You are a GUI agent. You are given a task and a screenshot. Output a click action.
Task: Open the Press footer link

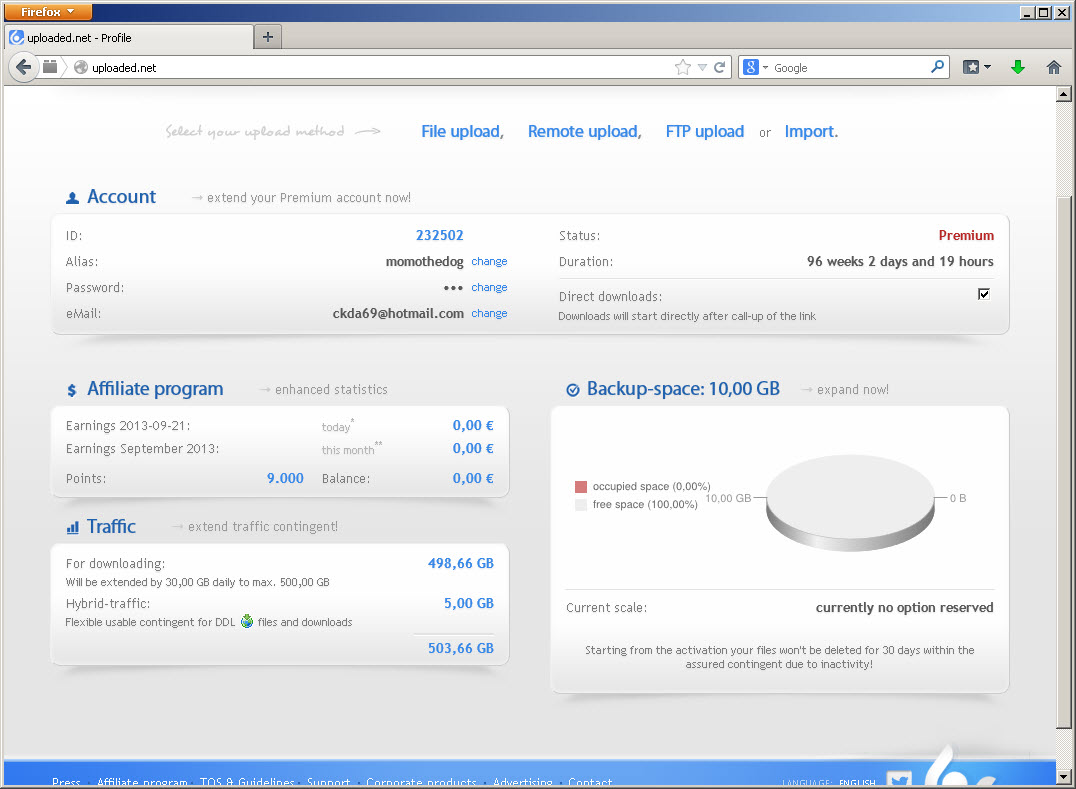66,781
